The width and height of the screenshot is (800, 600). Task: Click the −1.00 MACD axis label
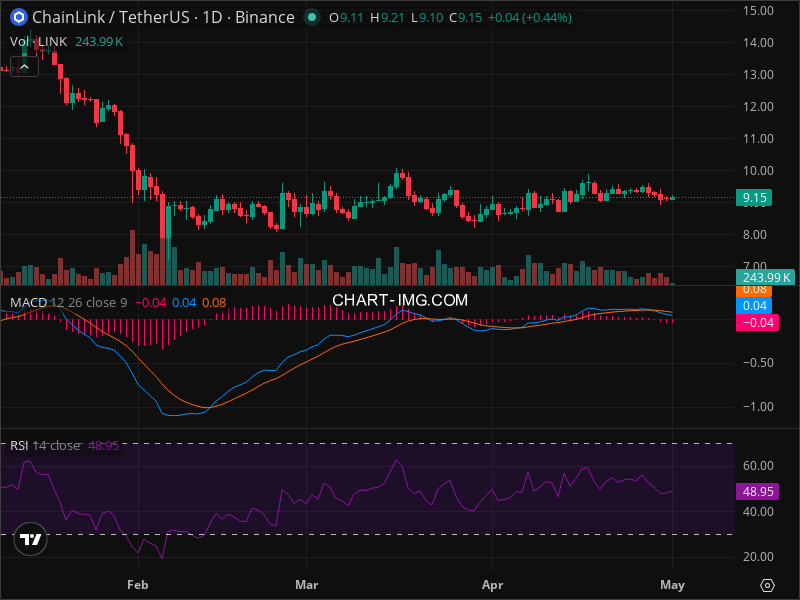click(x=758, y=407)
